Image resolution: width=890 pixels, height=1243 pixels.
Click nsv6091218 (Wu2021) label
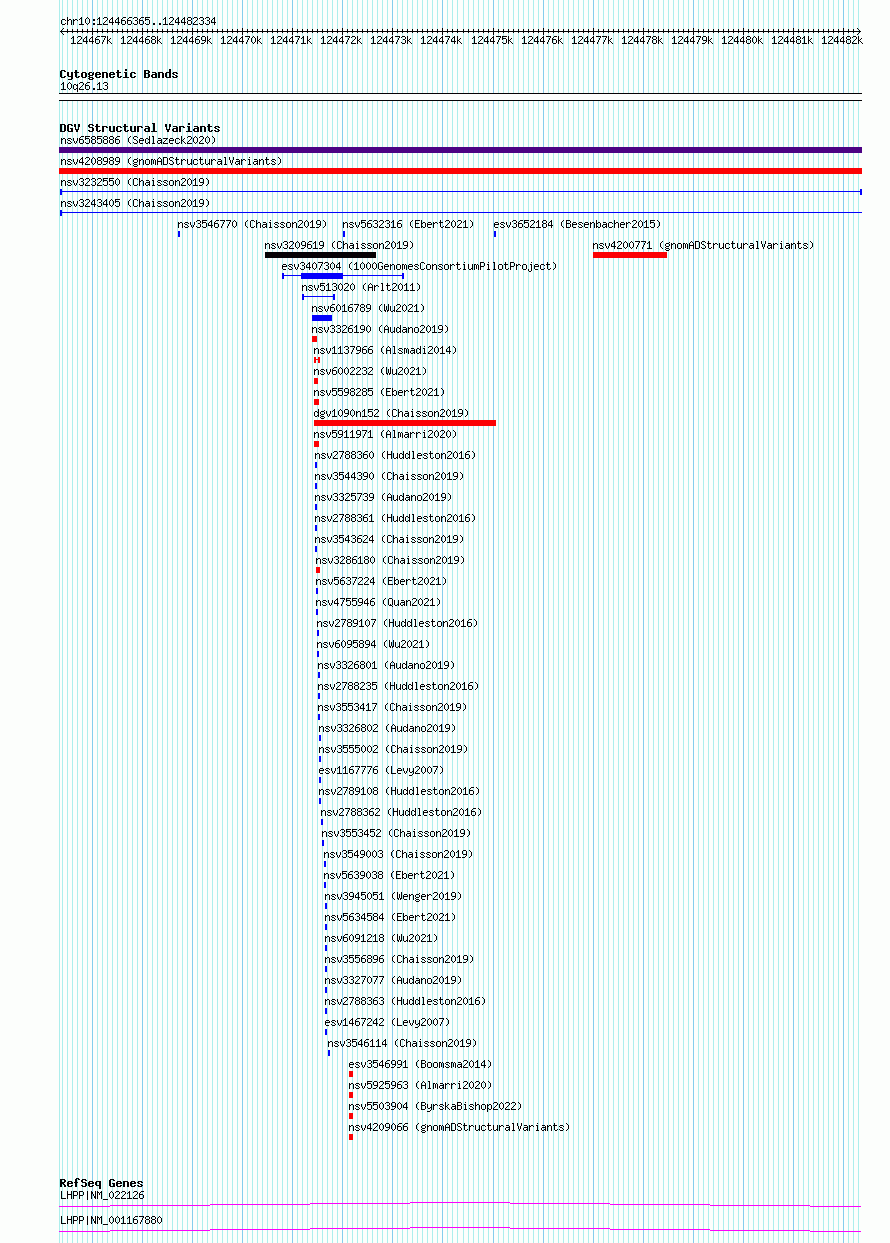coord(381,939)
